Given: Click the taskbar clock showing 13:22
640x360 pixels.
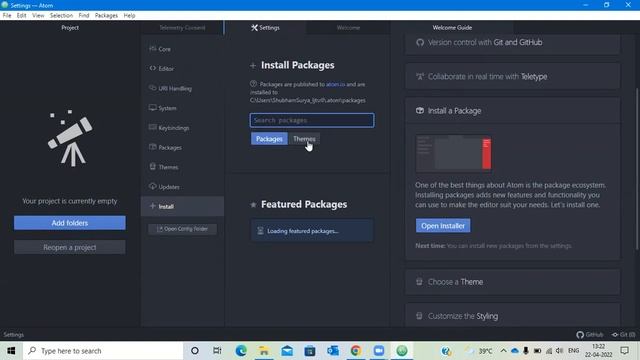Looking at the screenshot, I should coord(598,351).
